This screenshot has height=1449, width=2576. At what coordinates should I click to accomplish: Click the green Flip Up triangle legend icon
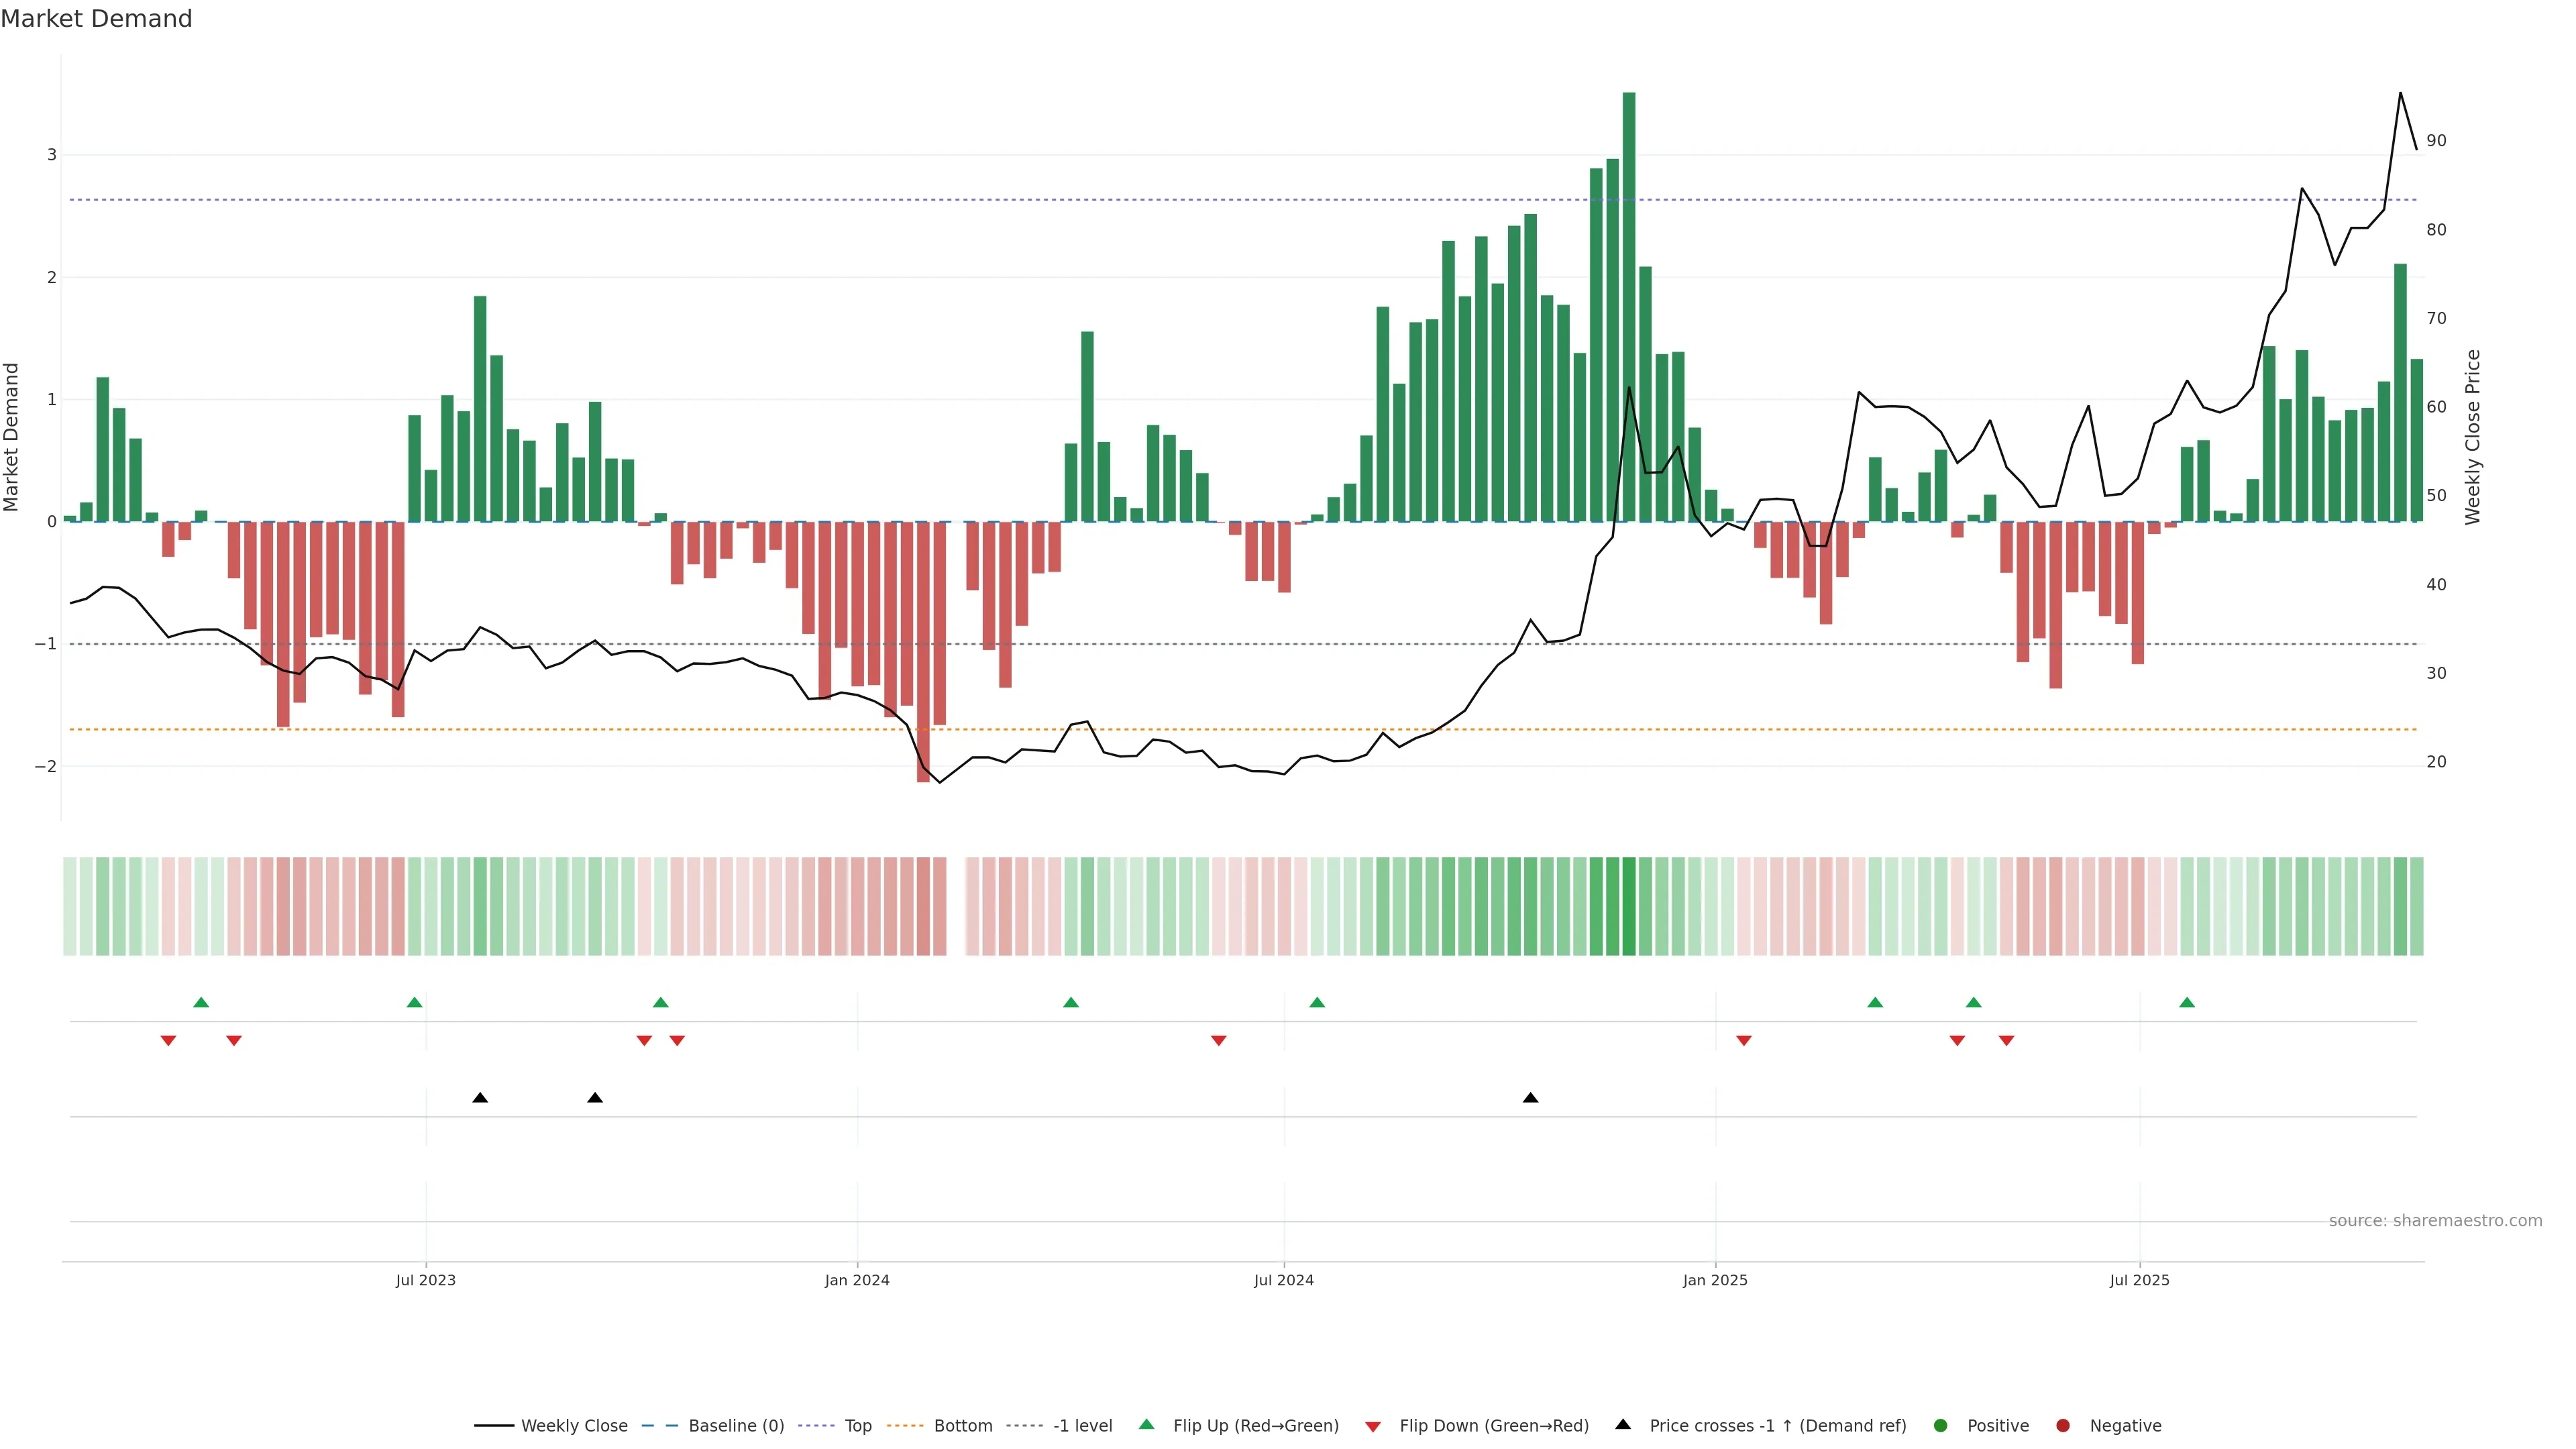[x=1146, y=1424]
